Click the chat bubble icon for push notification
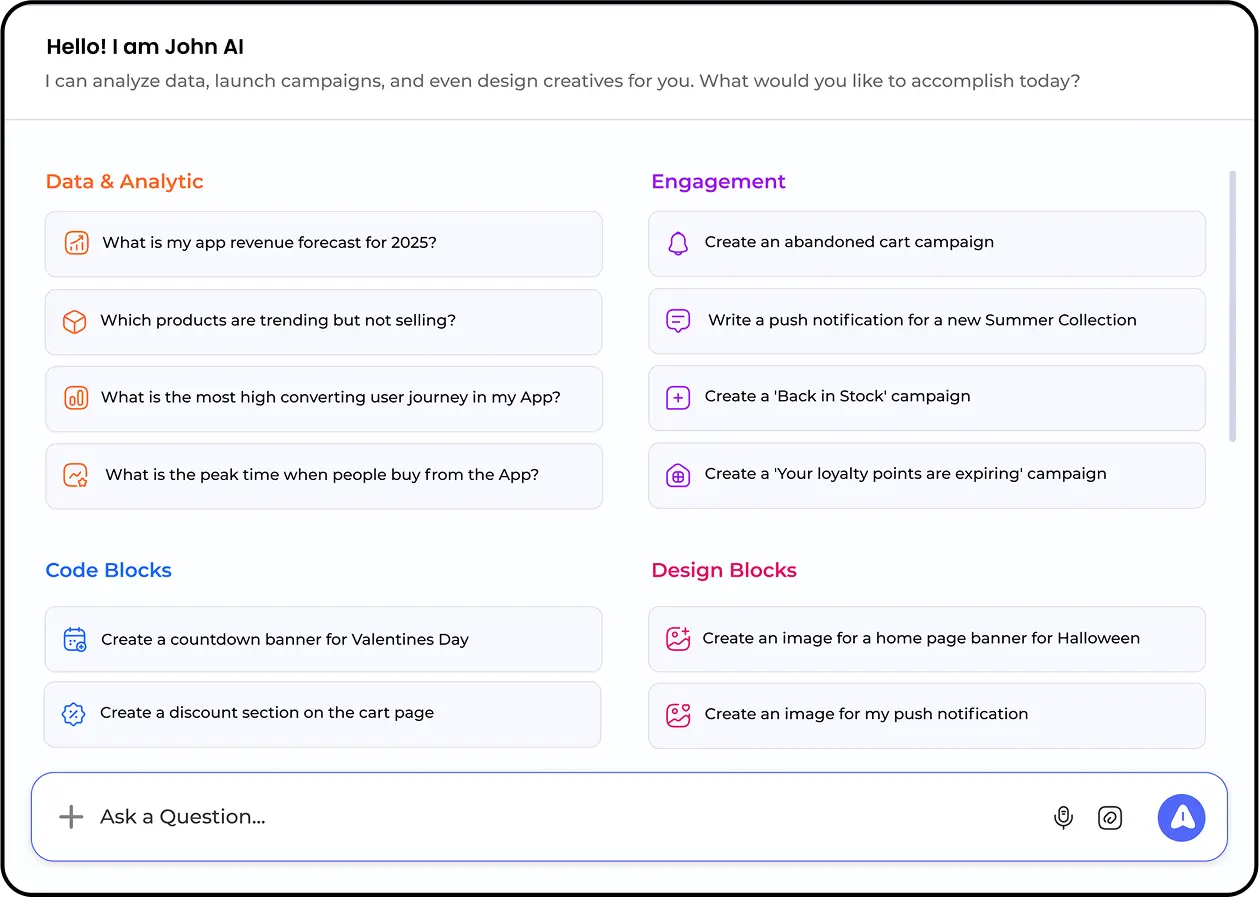 point(678,321)
